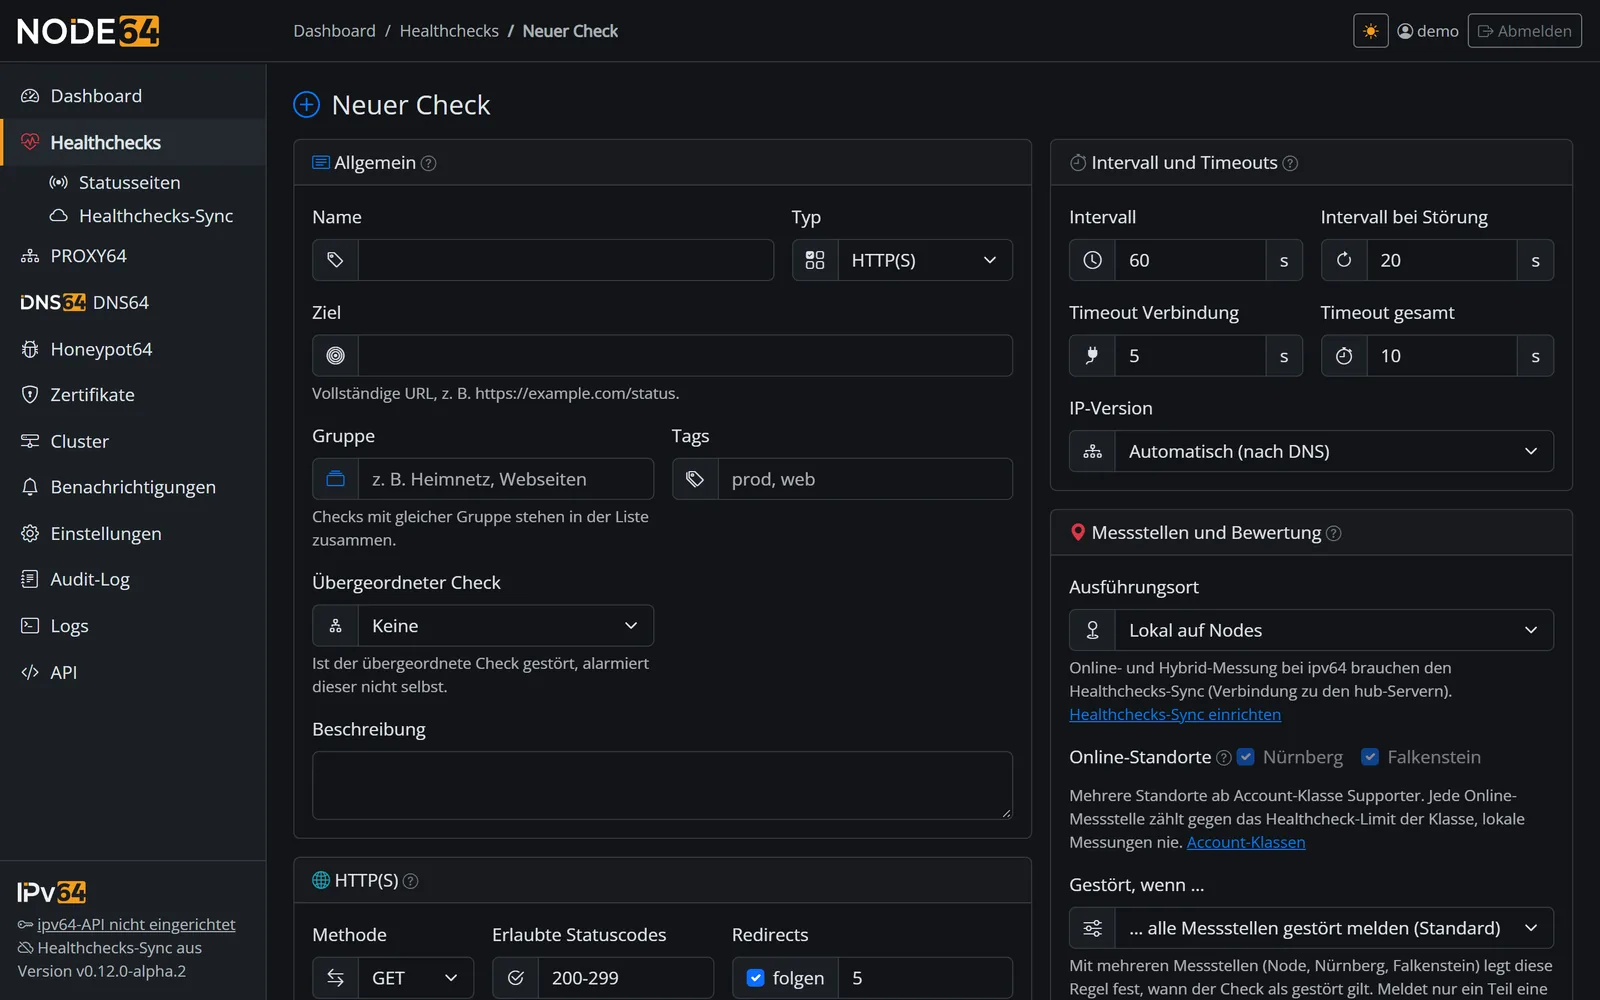Click the stopwatch icon in Timeout gesamt
Image resolution: width=1600 pixels, height=1000 pixels.
1344,356
